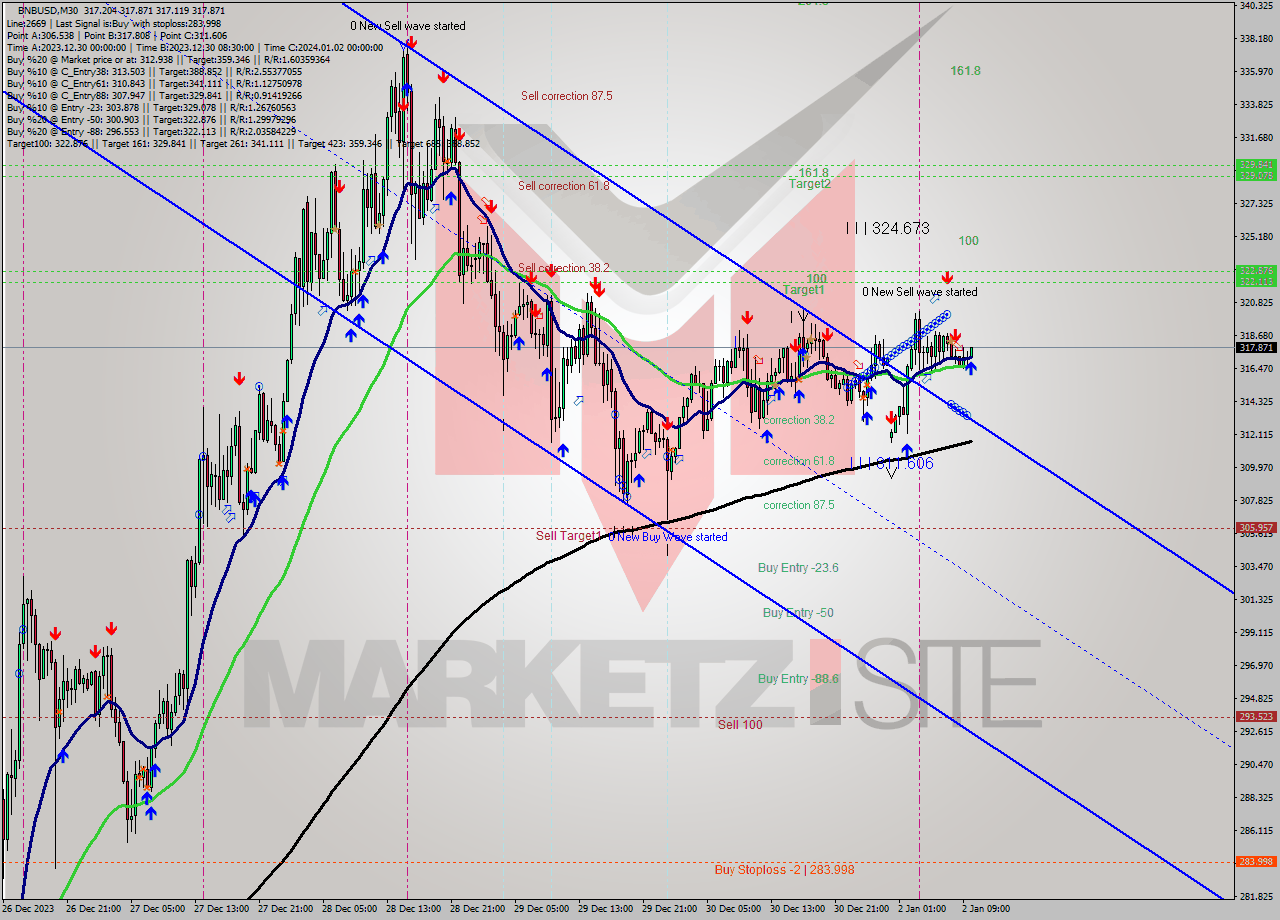Click the 'Target100: 322.876' targets summary line

click(243, 143)
